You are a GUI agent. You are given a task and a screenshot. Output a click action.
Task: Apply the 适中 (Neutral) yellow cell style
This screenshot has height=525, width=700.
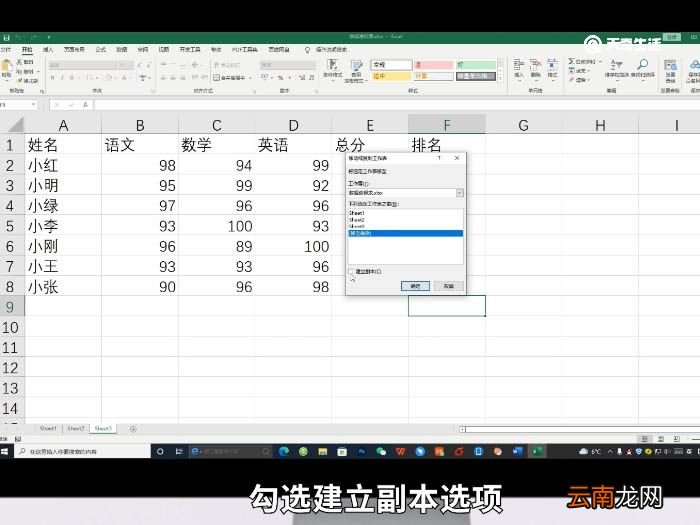click(x=391, y=76)
